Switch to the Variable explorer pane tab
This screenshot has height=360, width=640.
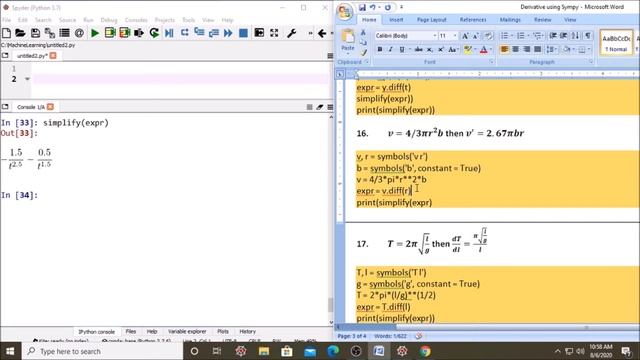(187, 332)
